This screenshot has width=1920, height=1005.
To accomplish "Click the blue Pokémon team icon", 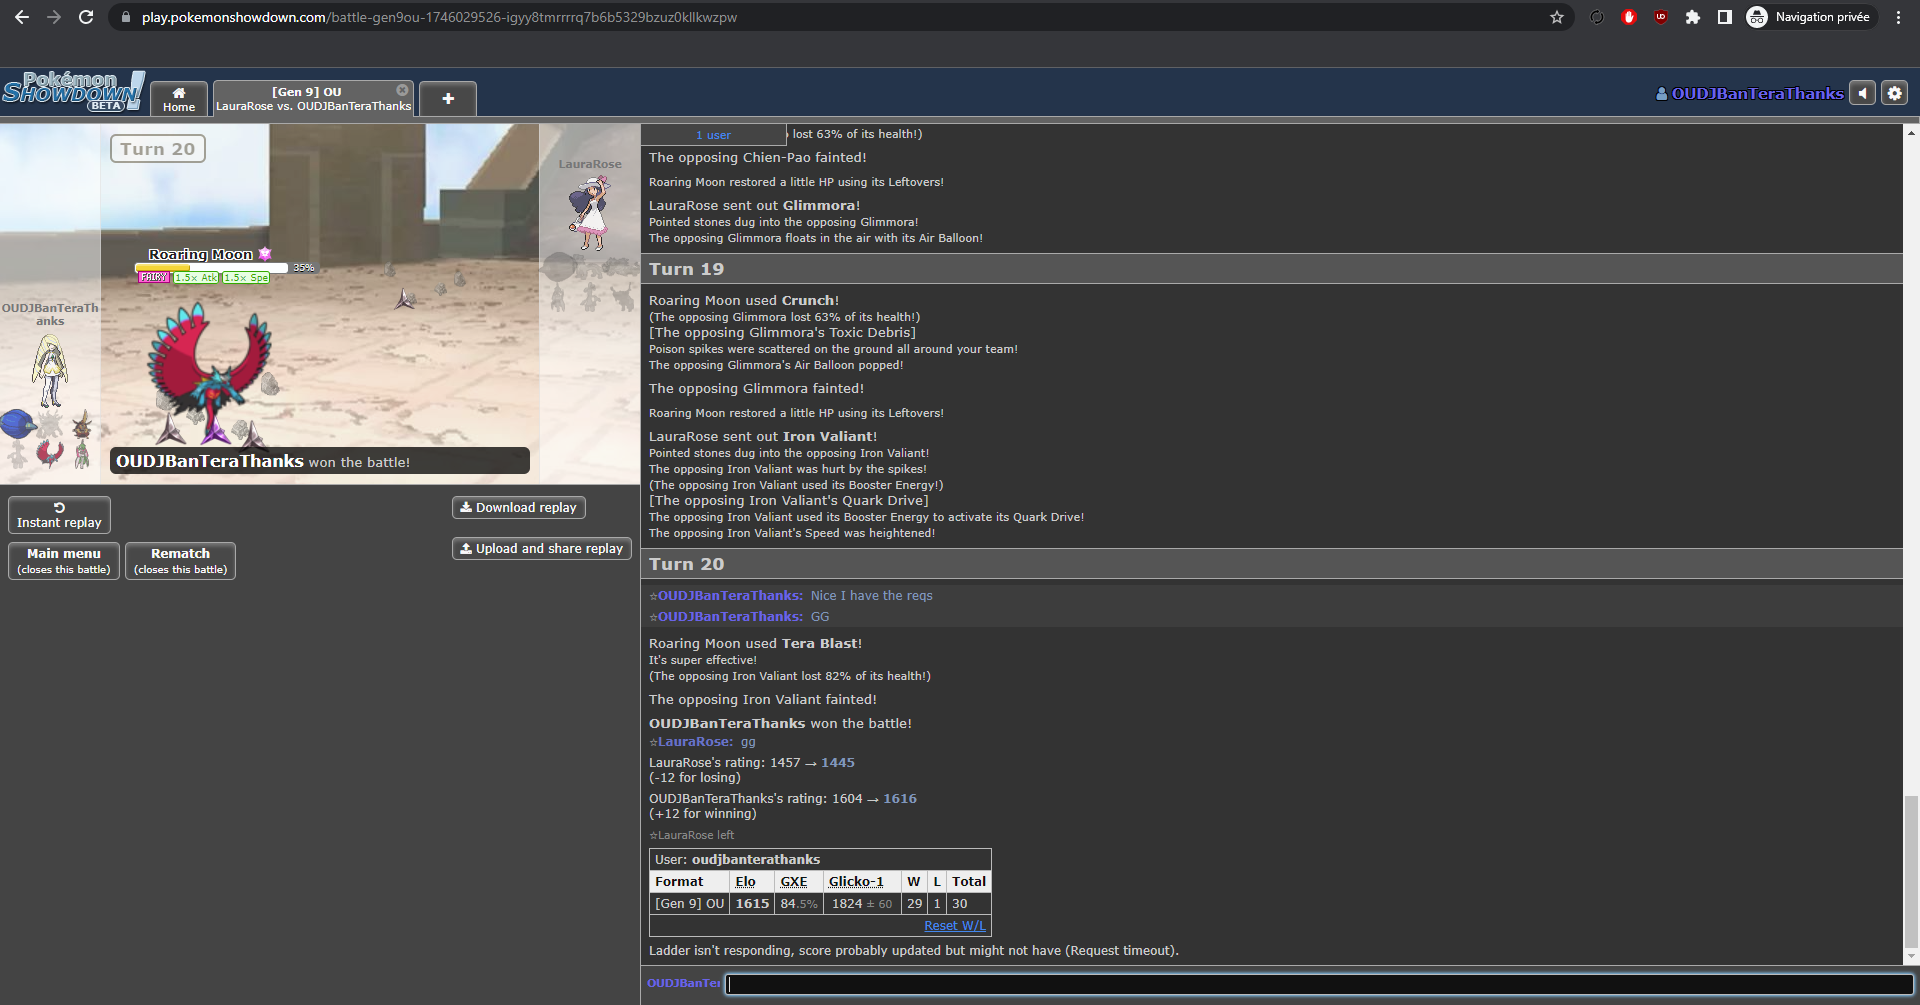I will [18, 424].
